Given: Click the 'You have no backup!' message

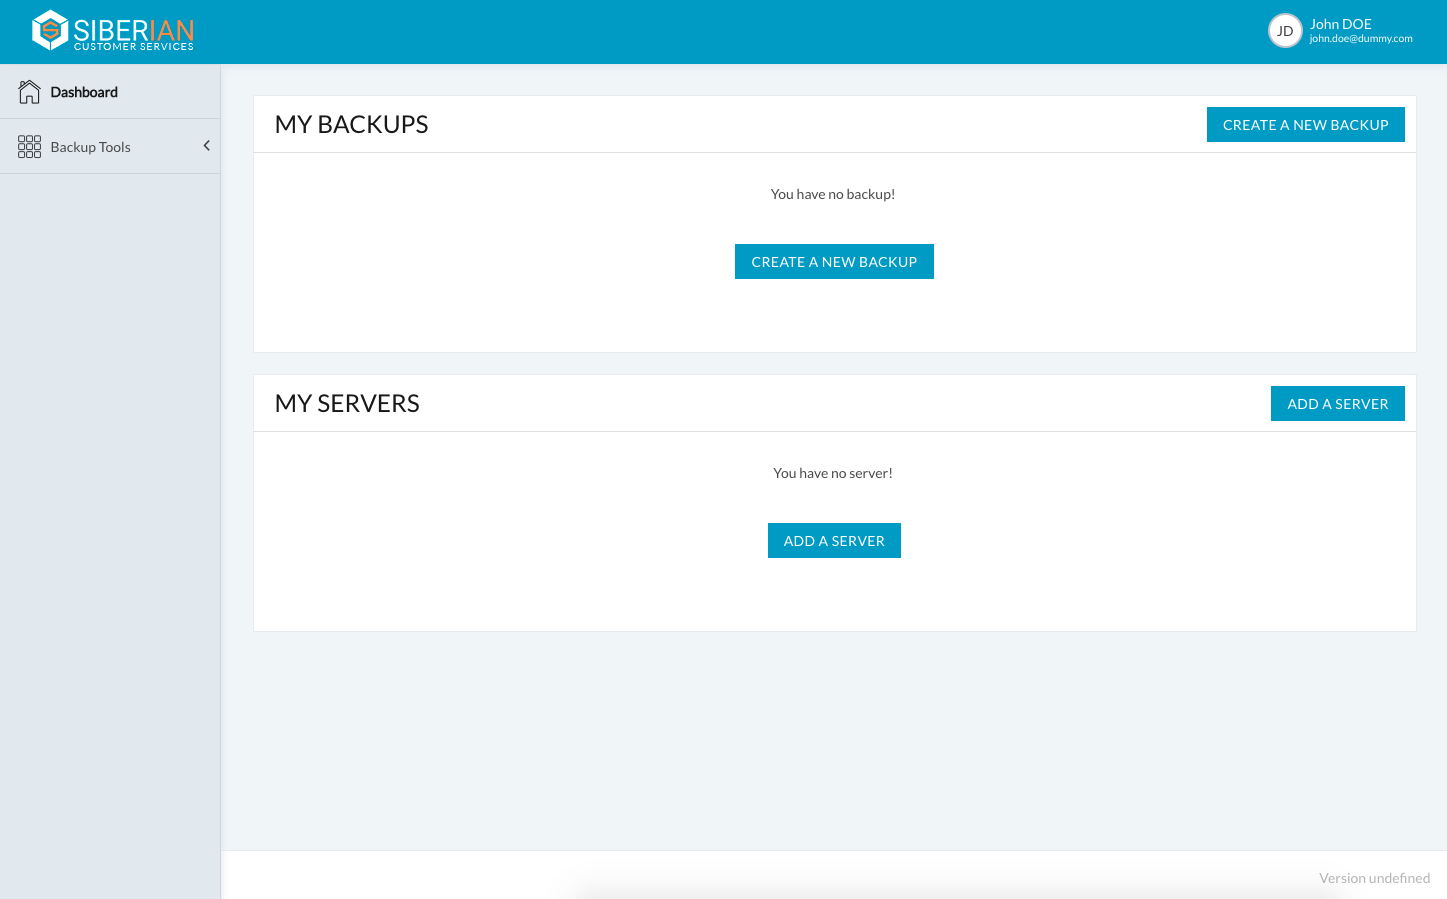Looking at the screenshot, I should (832, 194).
